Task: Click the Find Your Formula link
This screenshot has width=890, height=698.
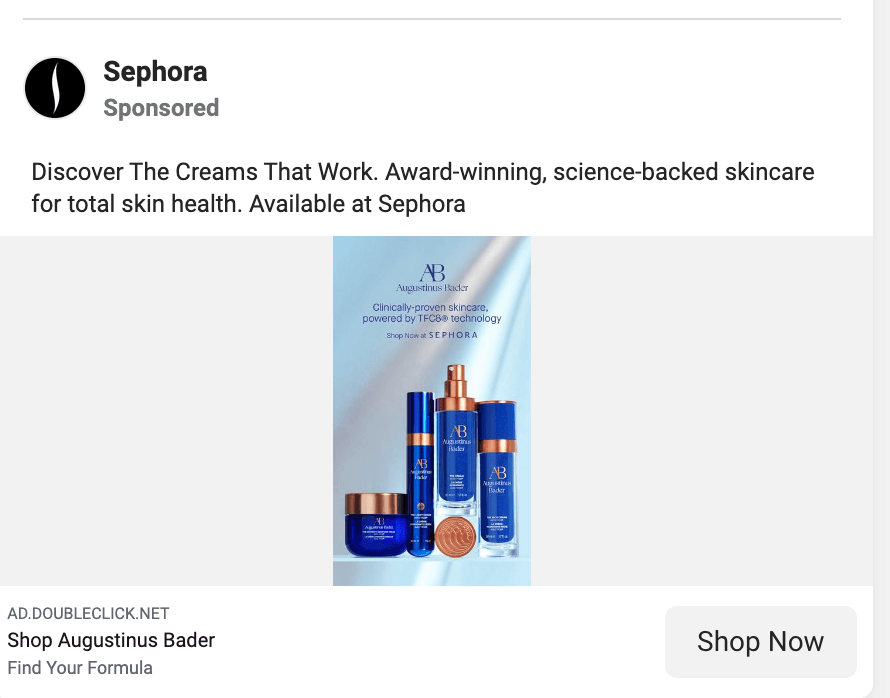Action: click(80, 668)
